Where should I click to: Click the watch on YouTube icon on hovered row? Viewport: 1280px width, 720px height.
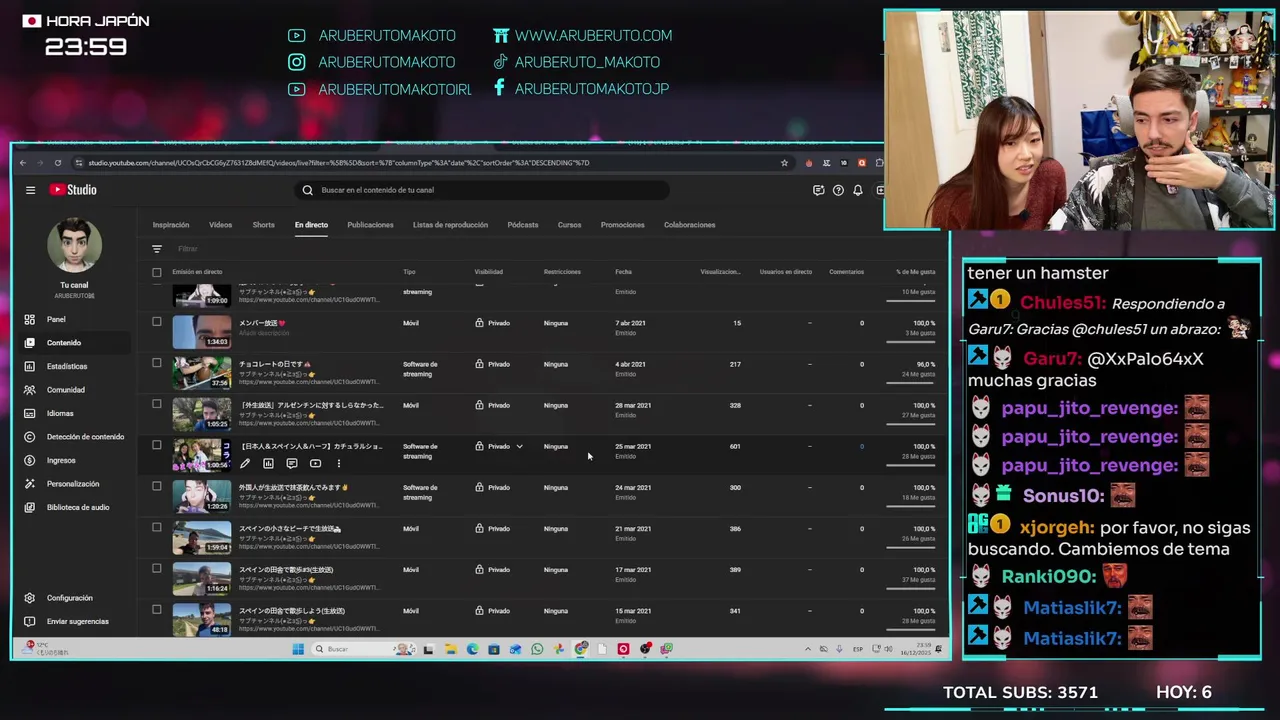pos(315,464)
